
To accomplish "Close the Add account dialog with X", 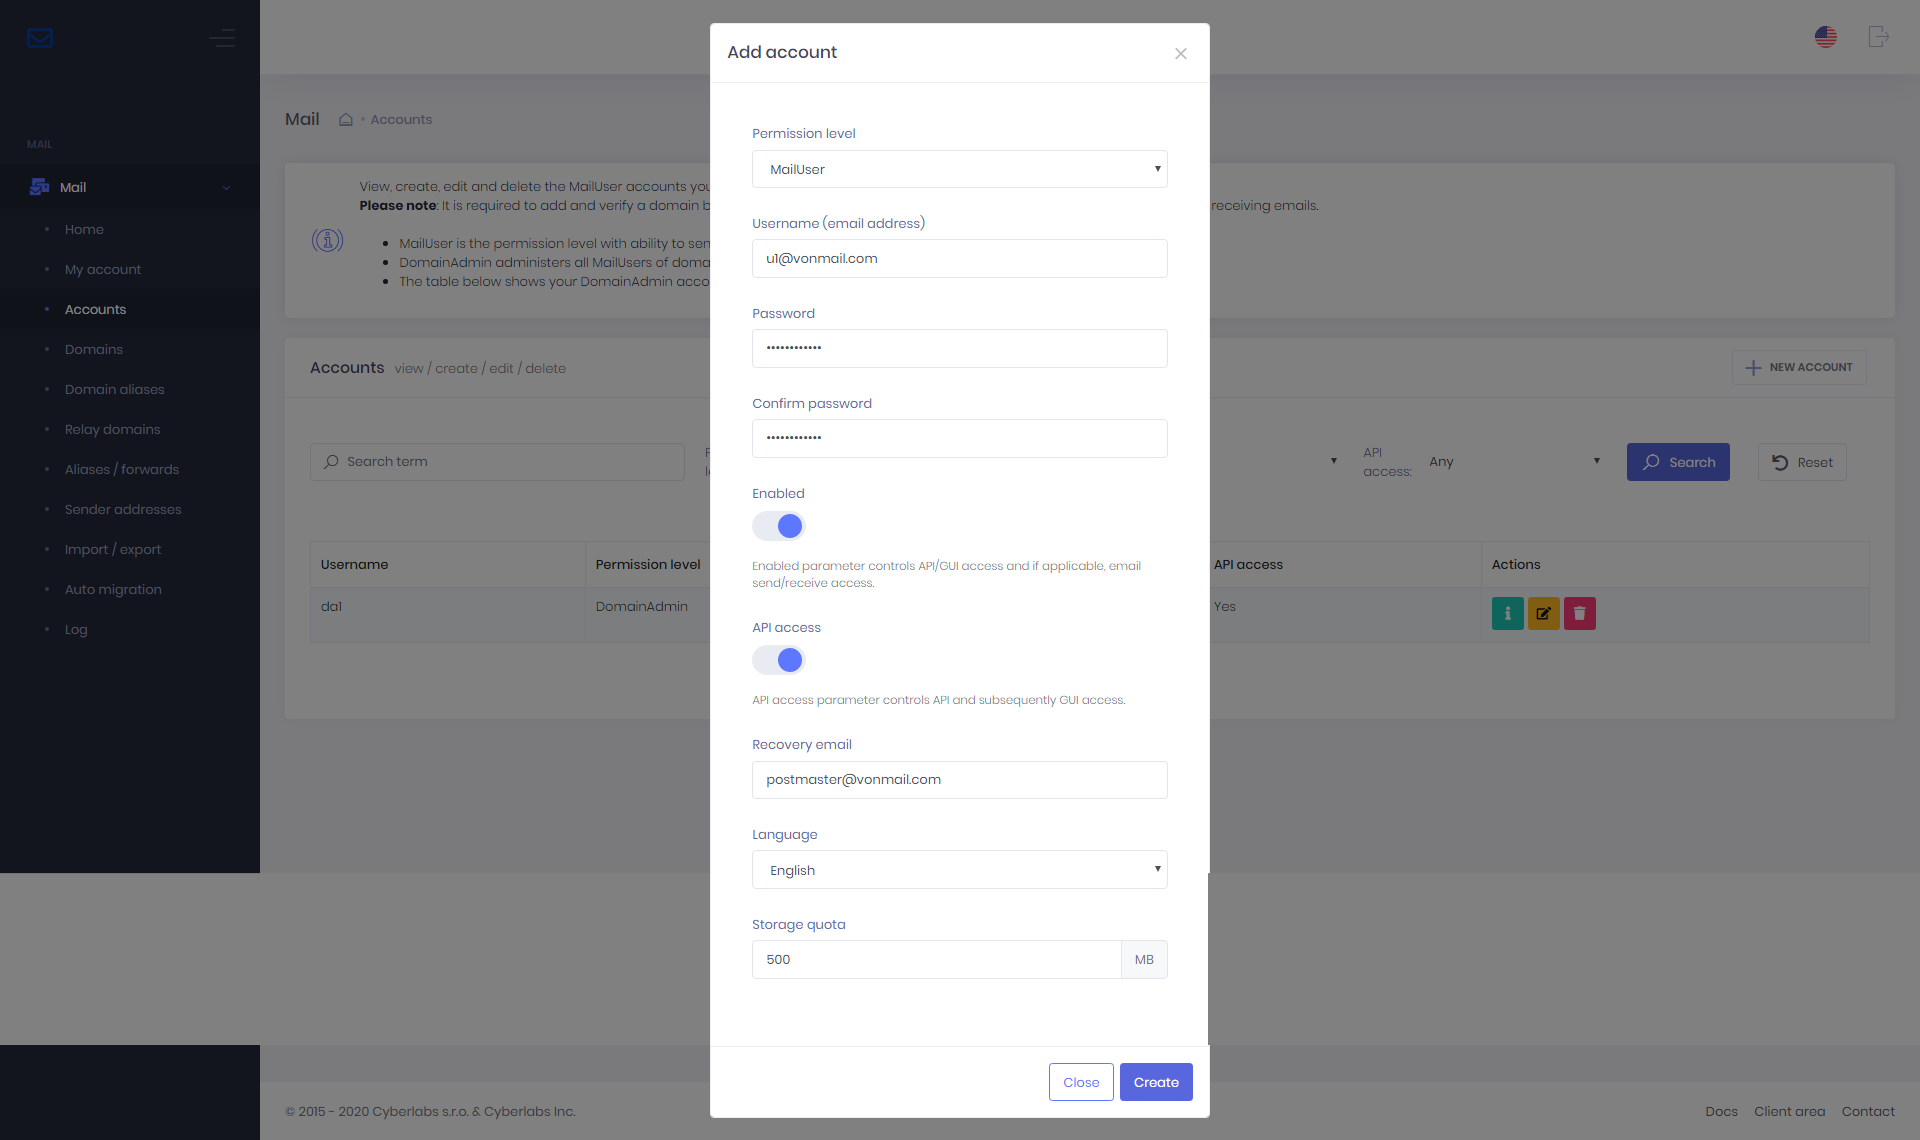I will point(1181,54).
